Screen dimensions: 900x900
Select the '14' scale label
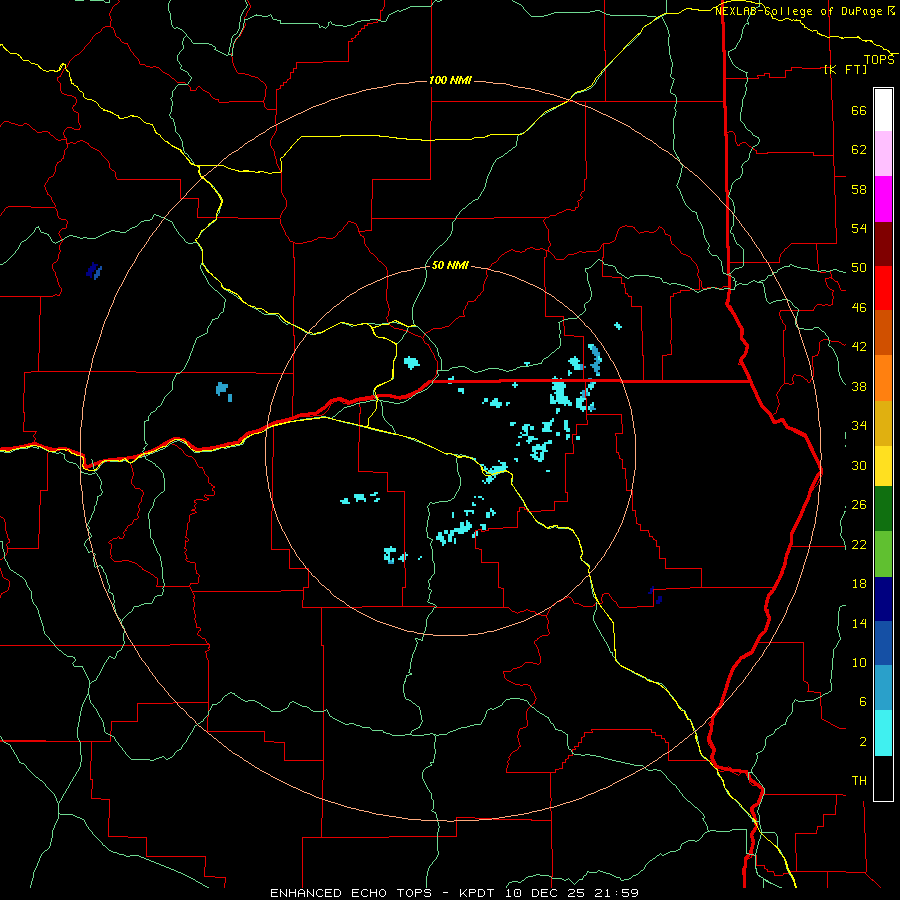tap(859, 623)
